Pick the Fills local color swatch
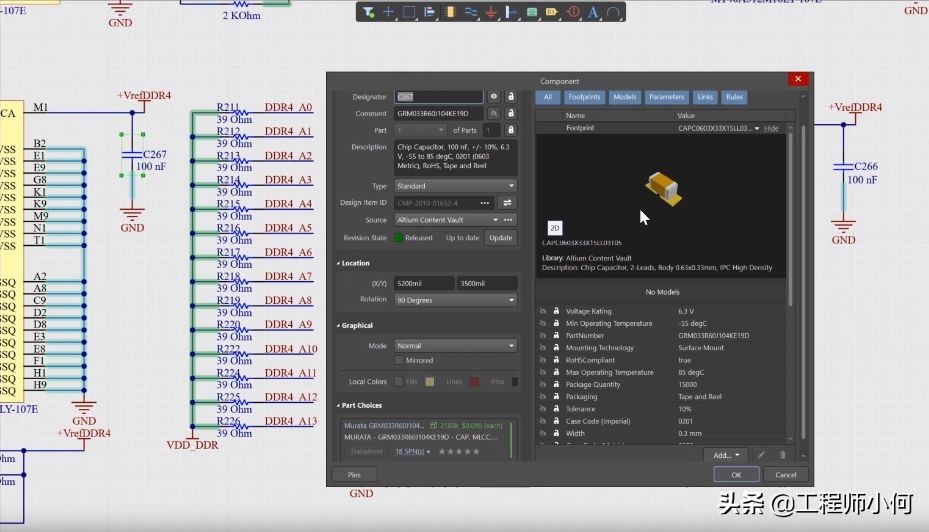 (x=430, y=382)
